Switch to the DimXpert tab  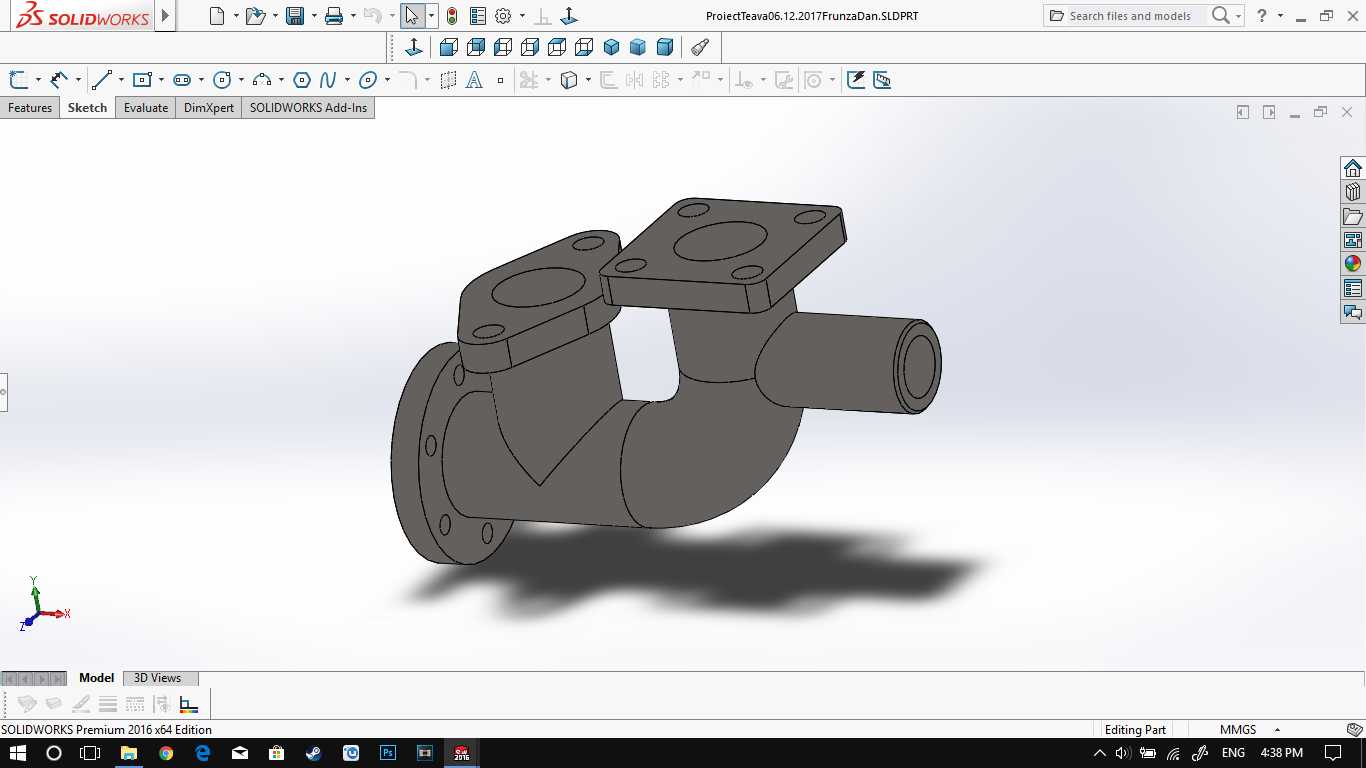(x=209, y=108)
